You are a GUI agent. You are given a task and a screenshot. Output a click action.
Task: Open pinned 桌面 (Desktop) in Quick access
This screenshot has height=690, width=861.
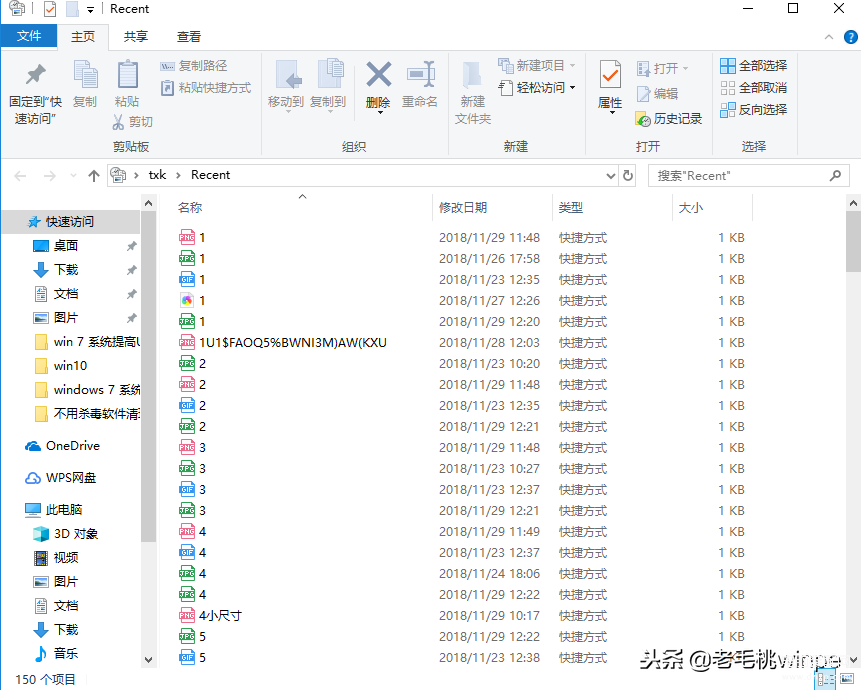66,246
